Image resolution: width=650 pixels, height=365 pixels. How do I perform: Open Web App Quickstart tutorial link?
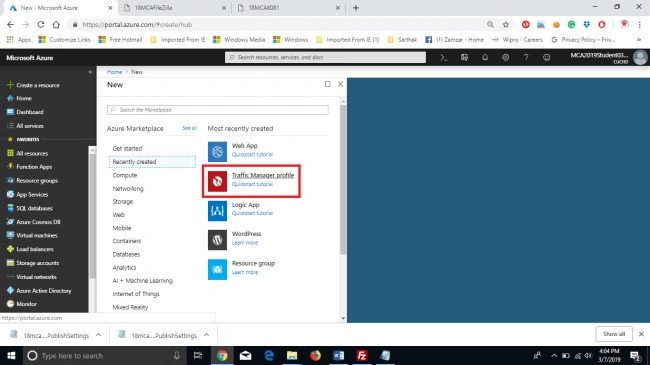tap(252, 155)
